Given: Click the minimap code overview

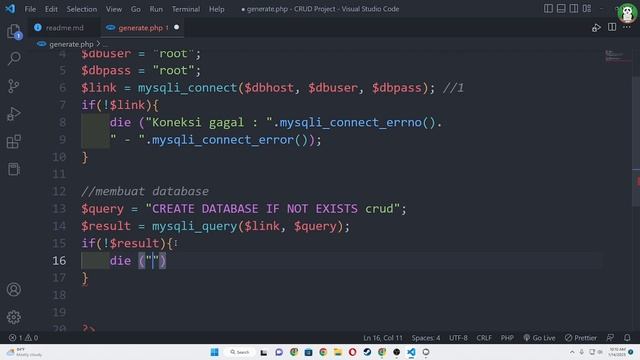Looking at the screenshot, I should [617, 56].
